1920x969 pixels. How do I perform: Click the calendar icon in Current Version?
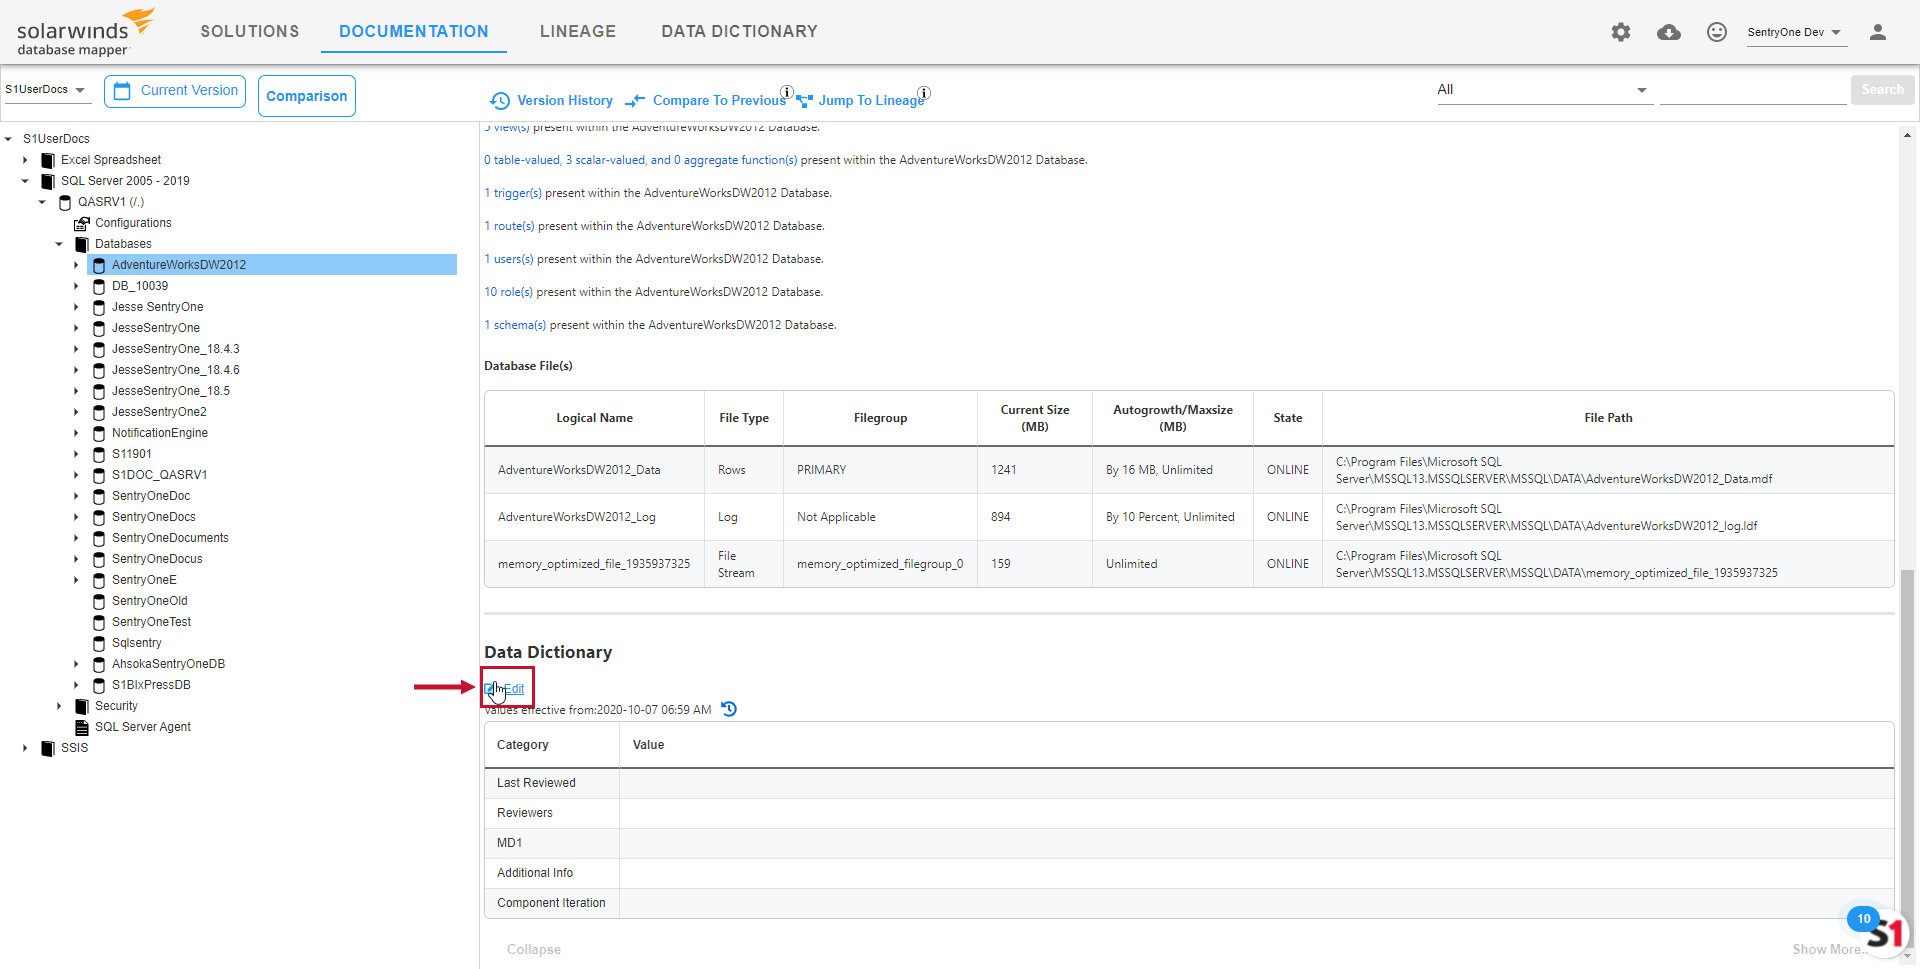(122, 91)
